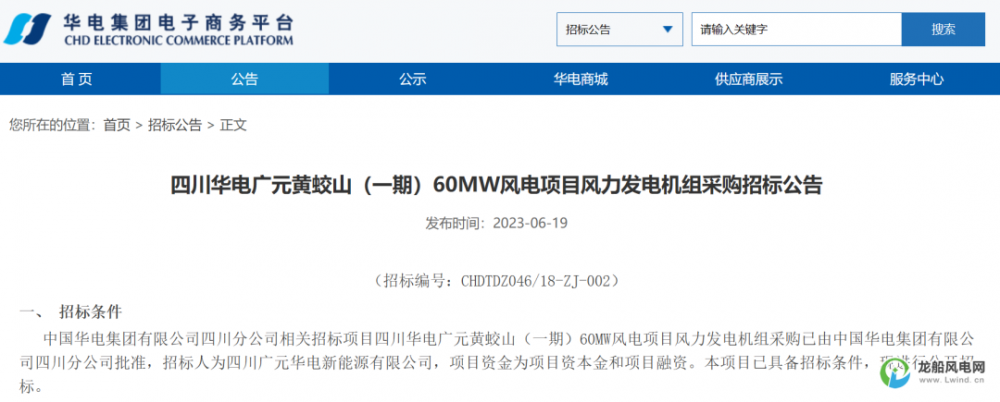Click the 请输入关键字 search input field
Viewport: 1000px width, 402px height.
coord(797,29)
